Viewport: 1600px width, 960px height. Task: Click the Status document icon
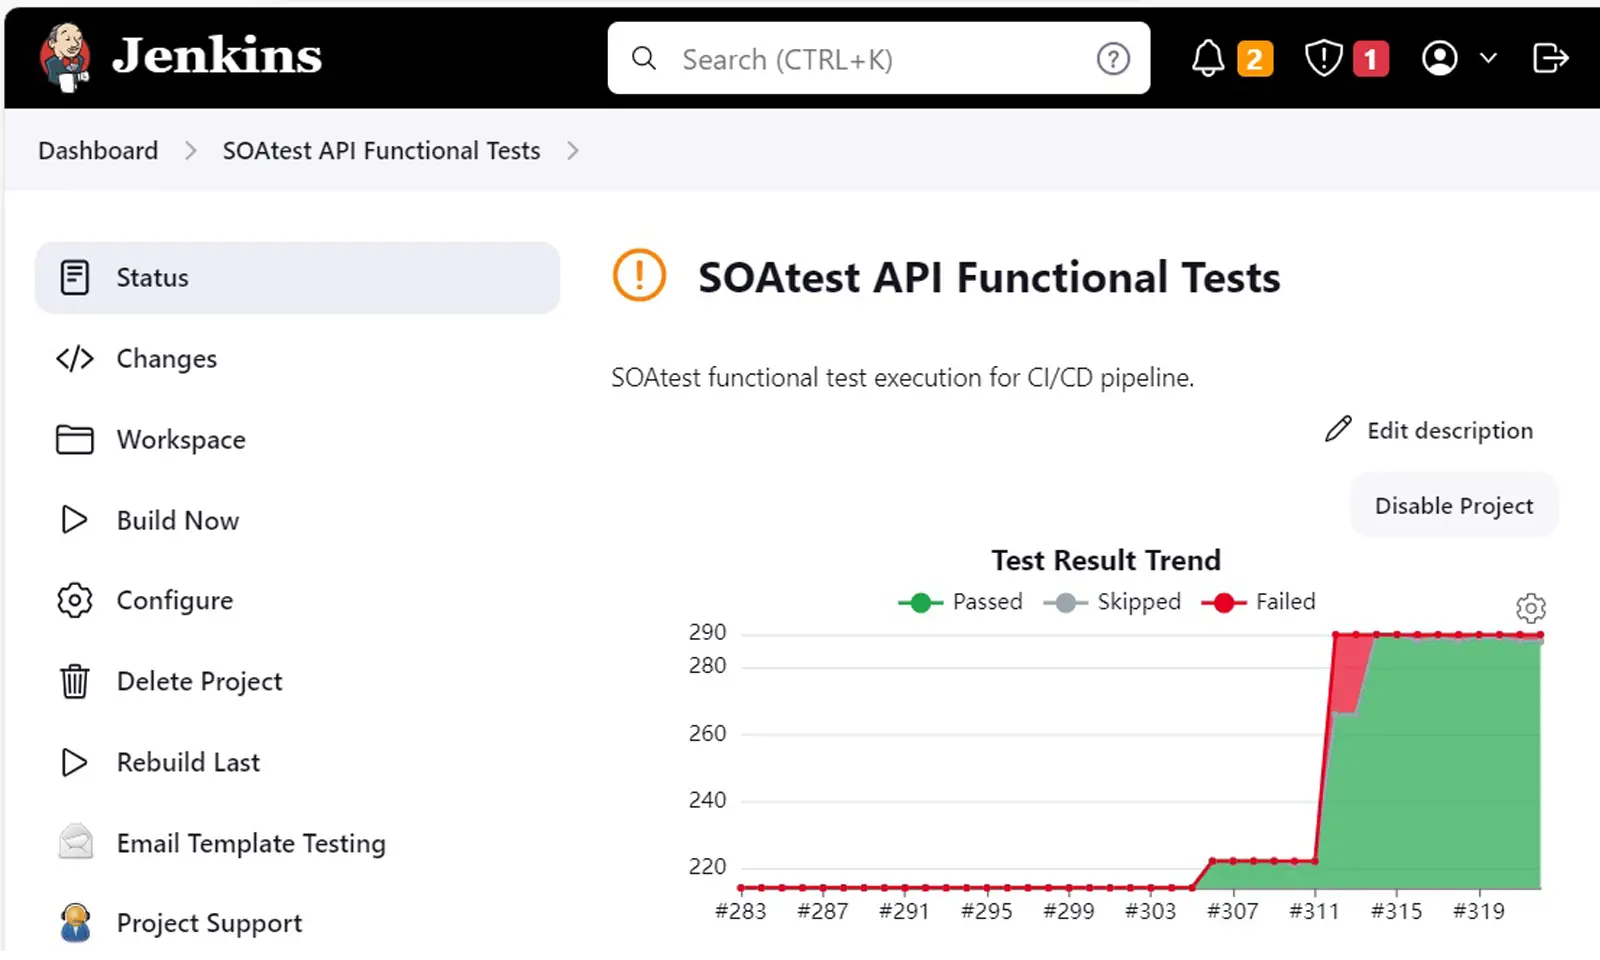tap(75, 277)
